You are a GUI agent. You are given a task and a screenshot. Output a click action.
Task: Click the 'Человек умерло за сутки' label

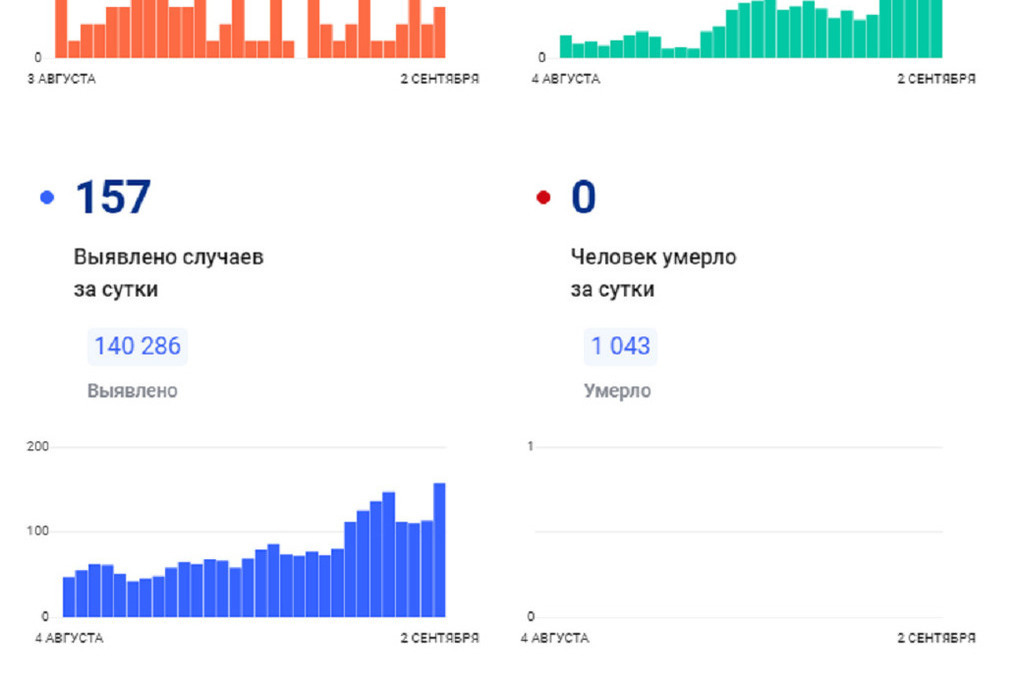(654, 273)
